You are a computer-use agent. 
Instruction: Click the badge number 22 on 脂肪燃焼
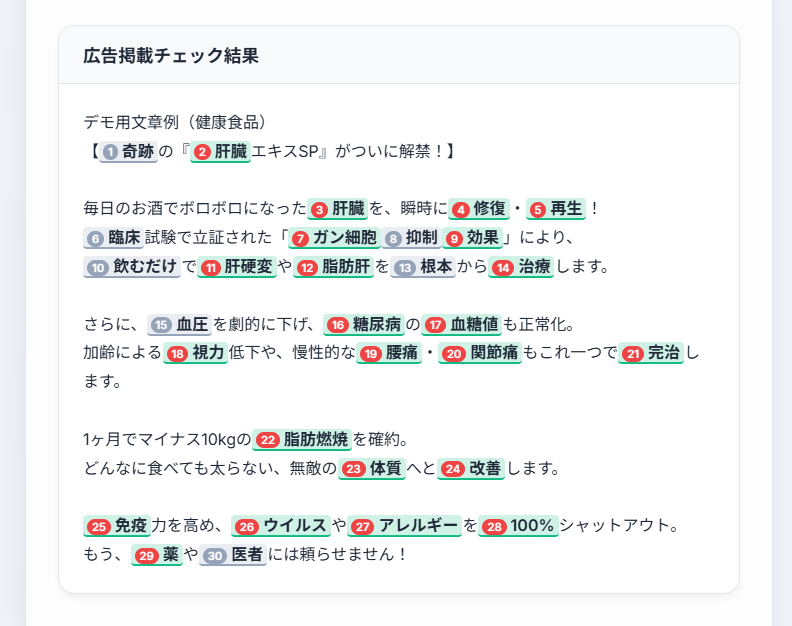pos(267,440)
